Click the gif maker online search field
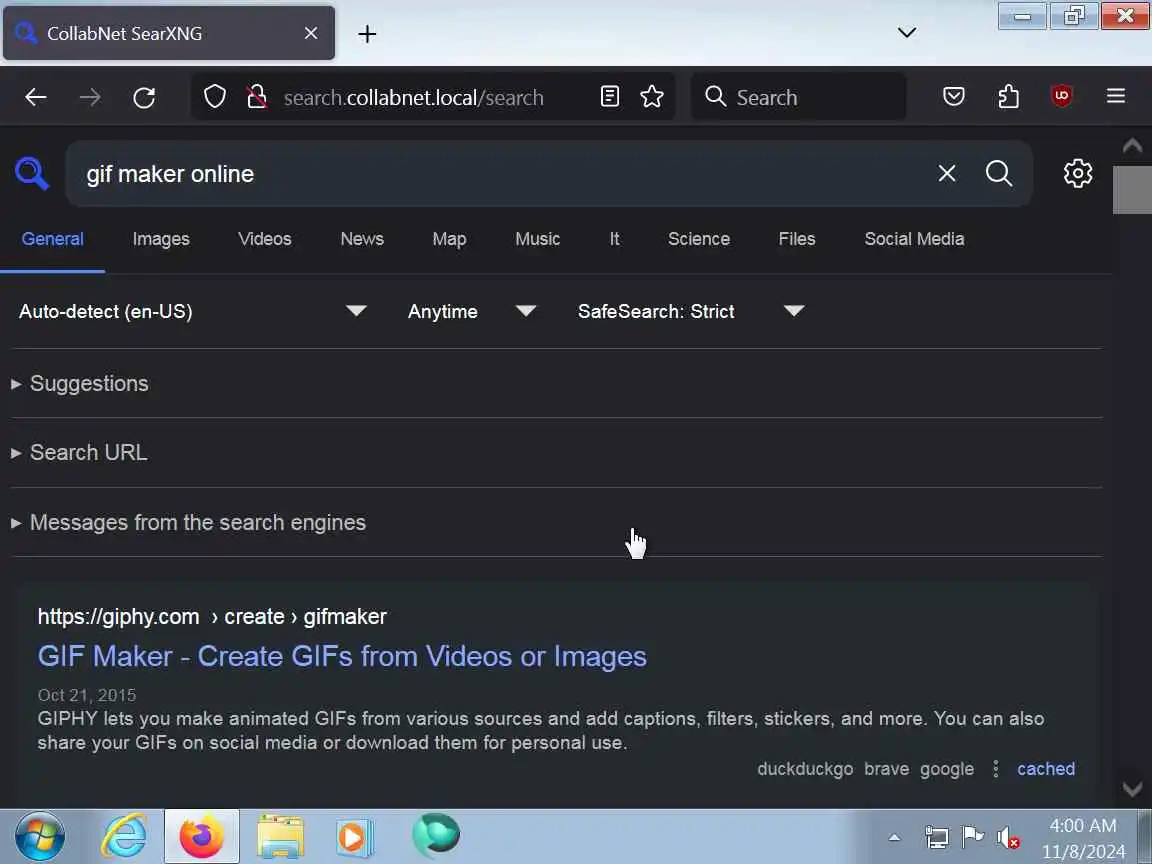The image size is (1152, 864). click(x=507, y=174)
